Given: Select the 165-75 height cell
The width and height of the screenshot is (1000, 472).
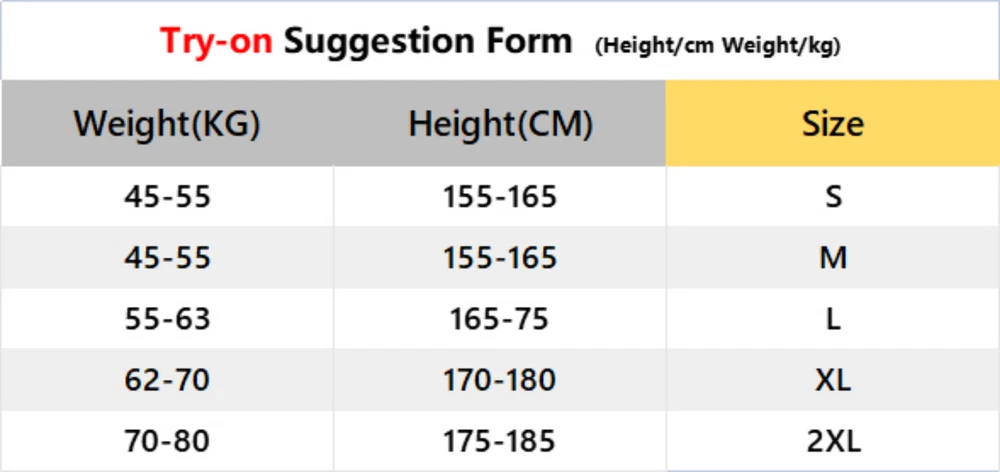Looking at the screenshot, I should 499,319.
